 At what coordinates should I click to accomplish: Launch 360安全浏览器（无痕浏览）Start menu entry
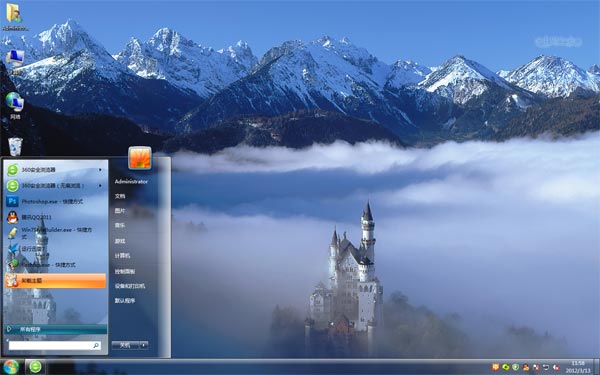(55, 186)
